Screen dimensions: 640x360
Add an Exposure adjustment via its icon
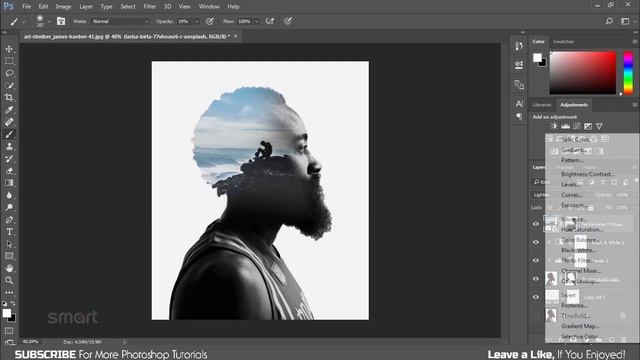point(588,126)
